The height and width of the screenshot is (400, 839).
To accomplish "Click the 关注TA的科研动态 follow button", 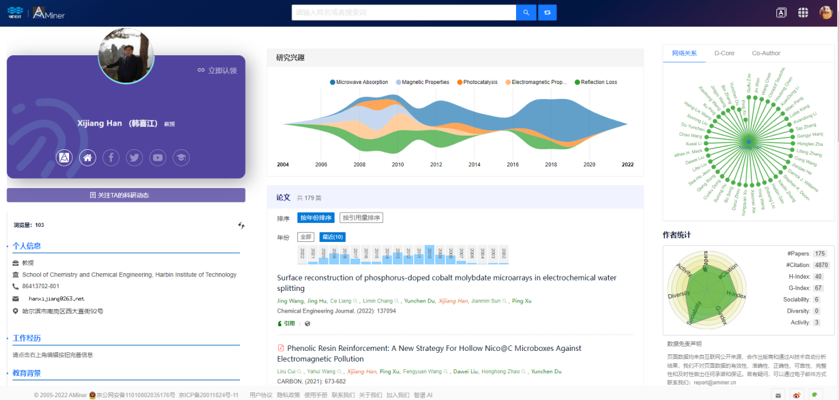I will 126,195.
